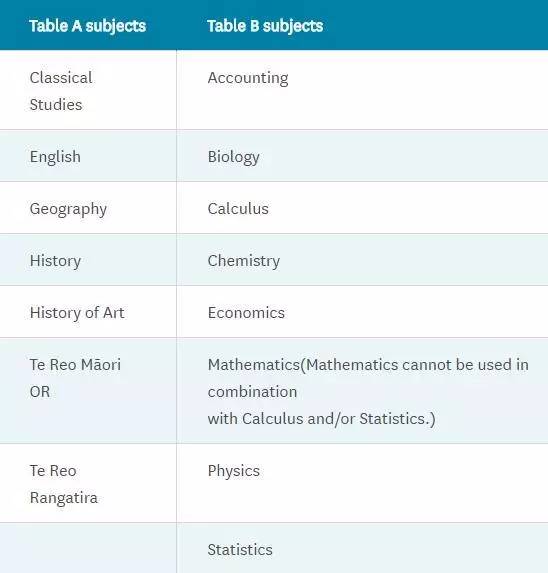Select the Te Reo Rangatira cell

point(88,483)
